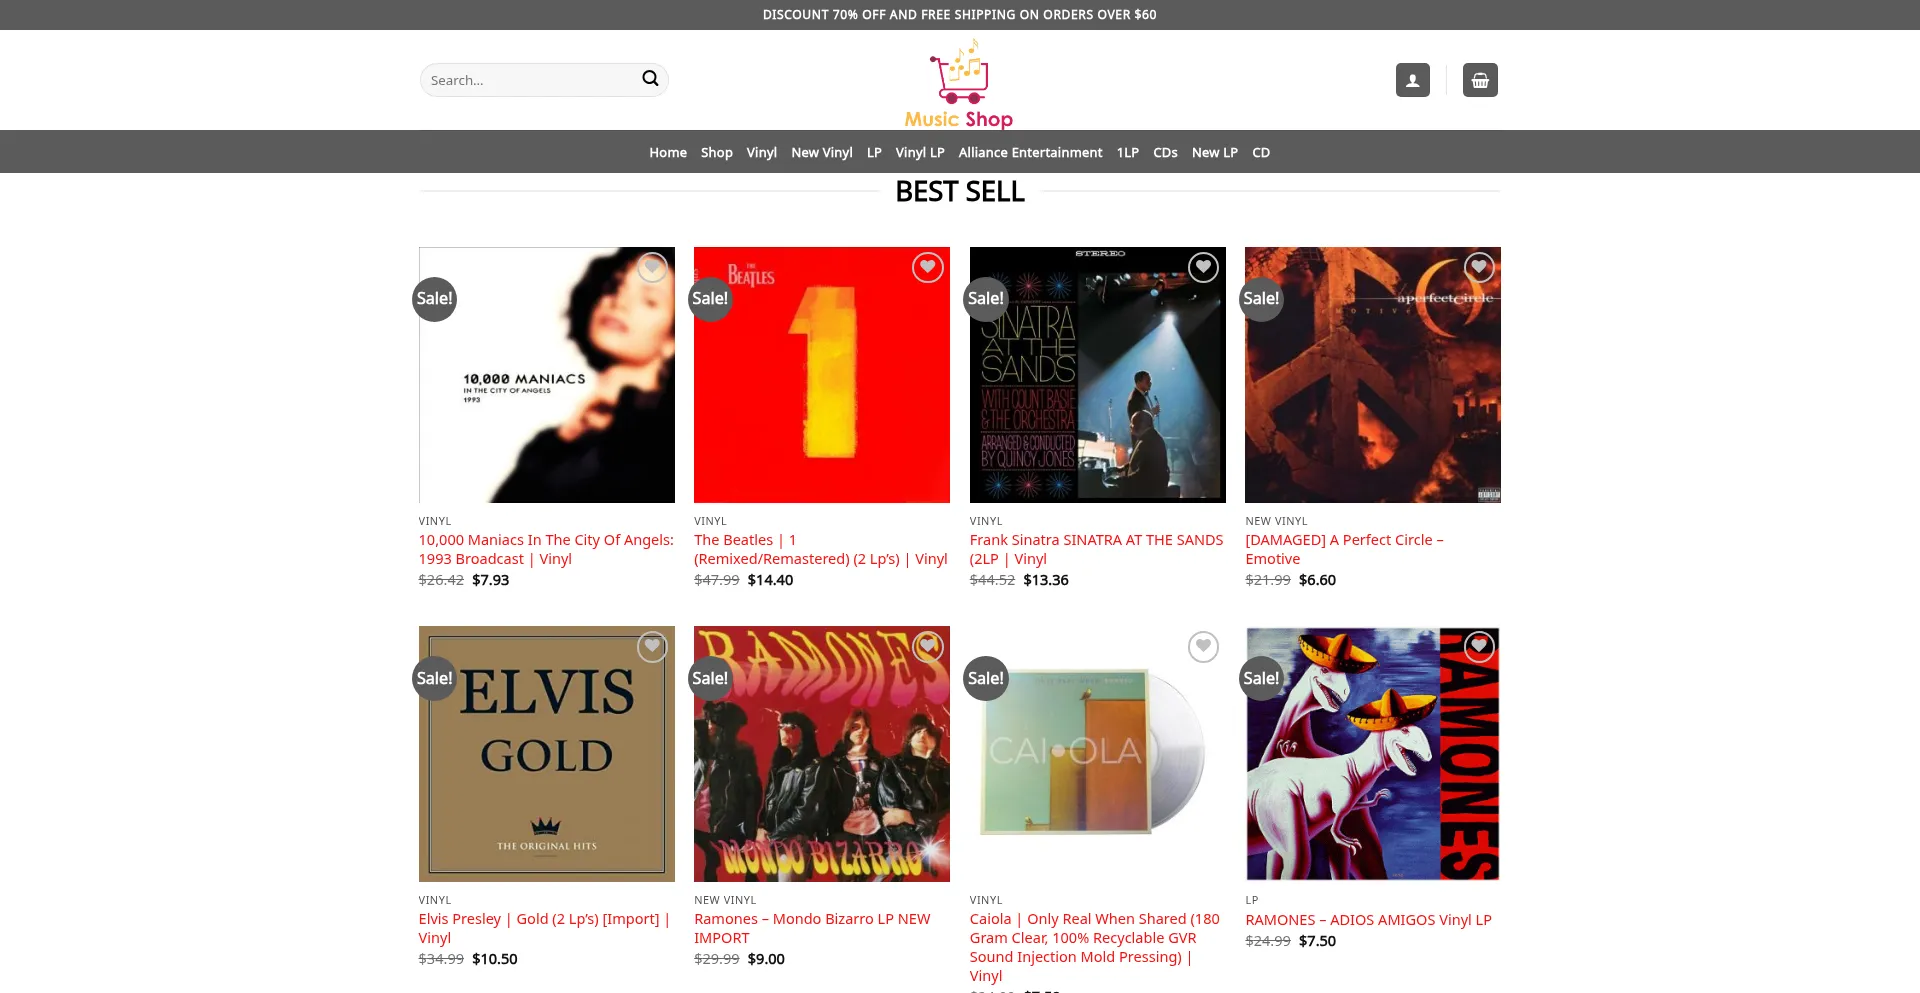Click the search magnifier icon
The height and width of the screenshot is (993, 1920).
tap(650, 79)
